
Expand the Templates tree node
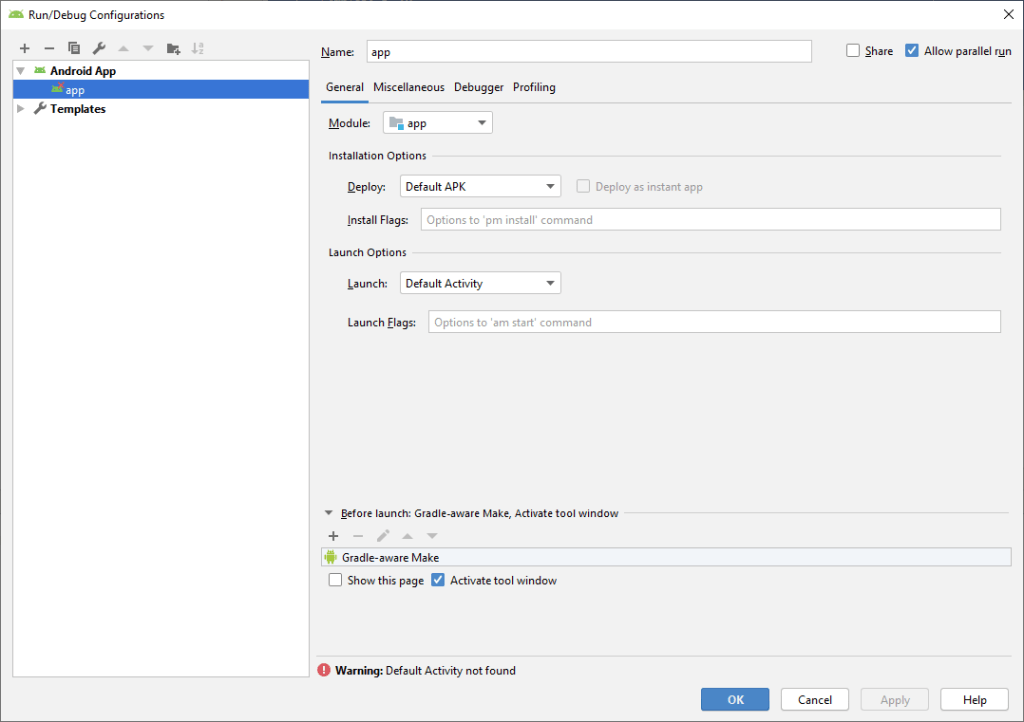(21, 109)
